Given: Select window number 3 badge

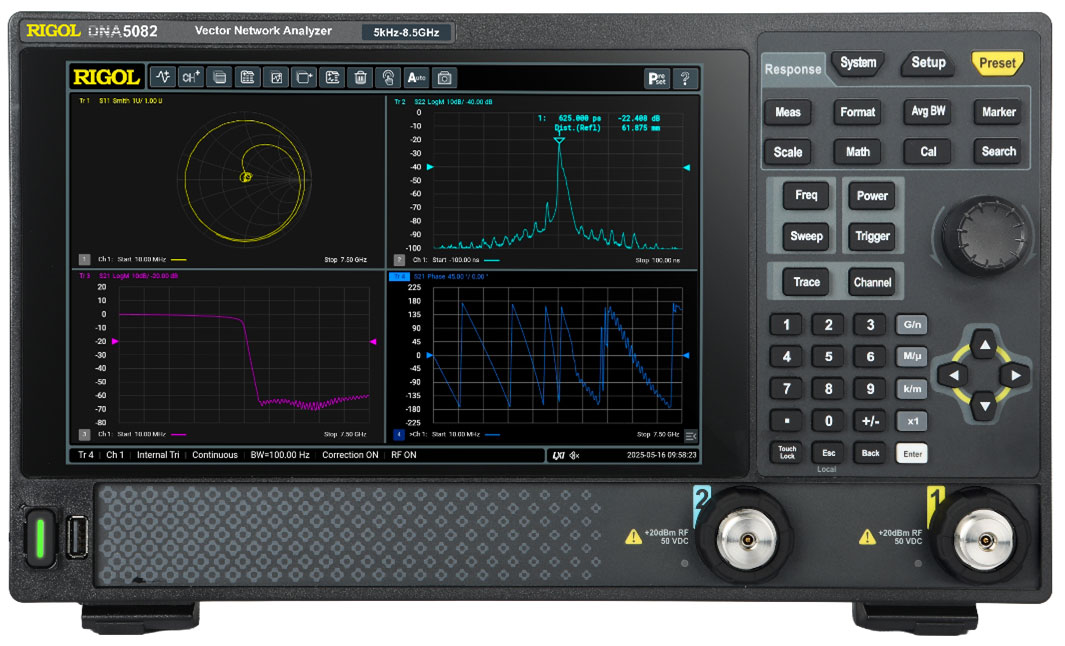Looking at the screenshot, I should tap(84, 434).
